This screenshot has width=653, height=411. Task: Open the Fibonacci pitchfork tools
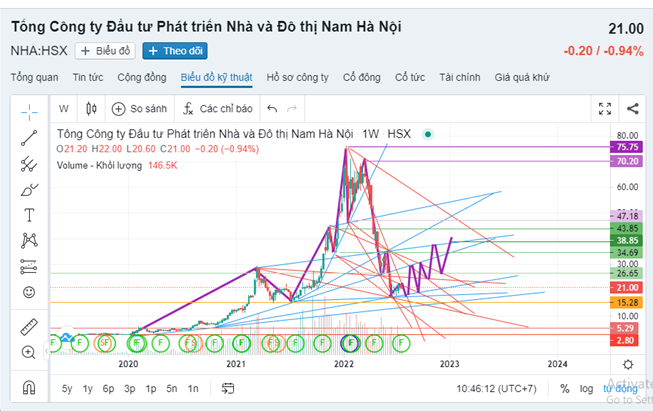point(30,163)
